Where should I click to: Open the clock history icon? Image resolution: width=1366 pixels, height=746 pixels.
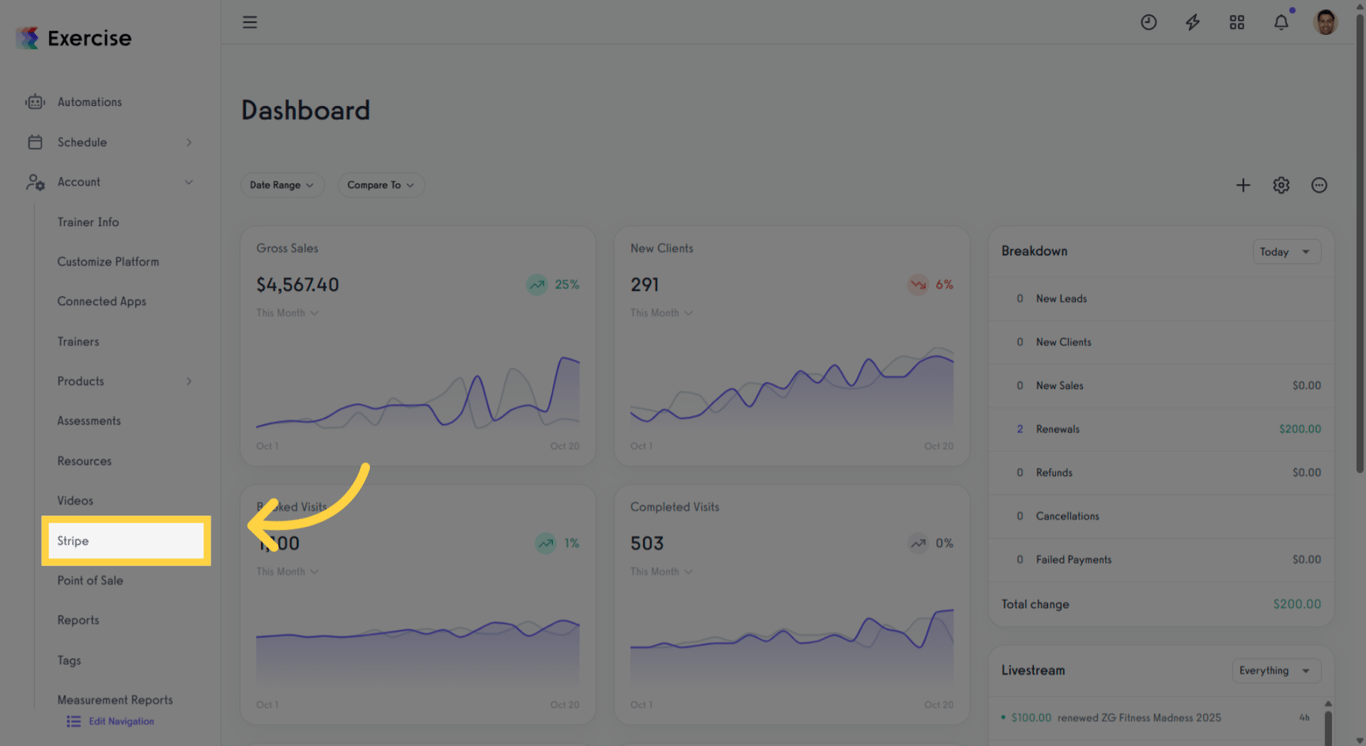click(1149, 22)
